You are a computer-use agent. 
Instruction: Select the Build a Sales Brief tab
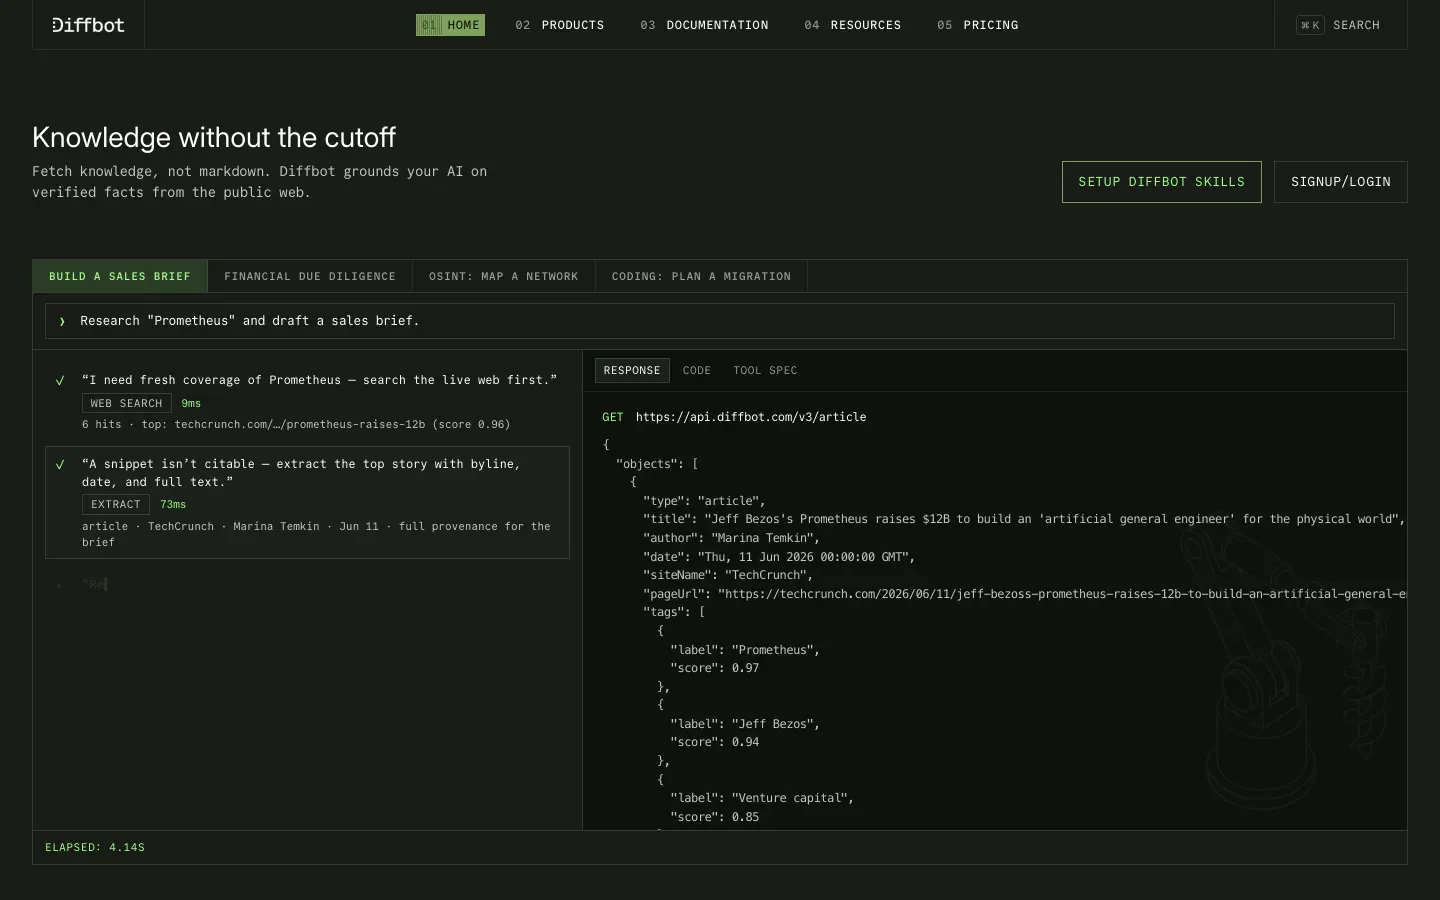tap(120, 276)
